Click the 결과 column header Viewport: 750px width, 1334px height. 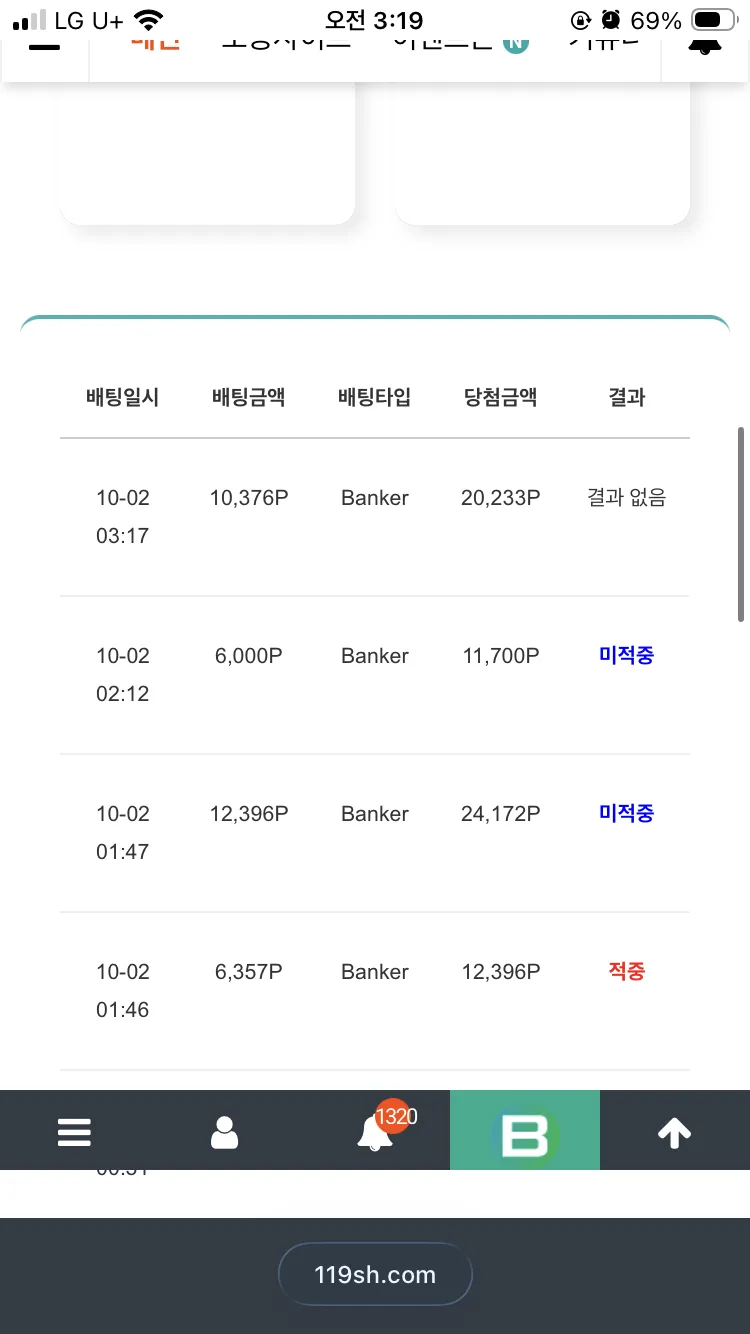pos(627,397)
